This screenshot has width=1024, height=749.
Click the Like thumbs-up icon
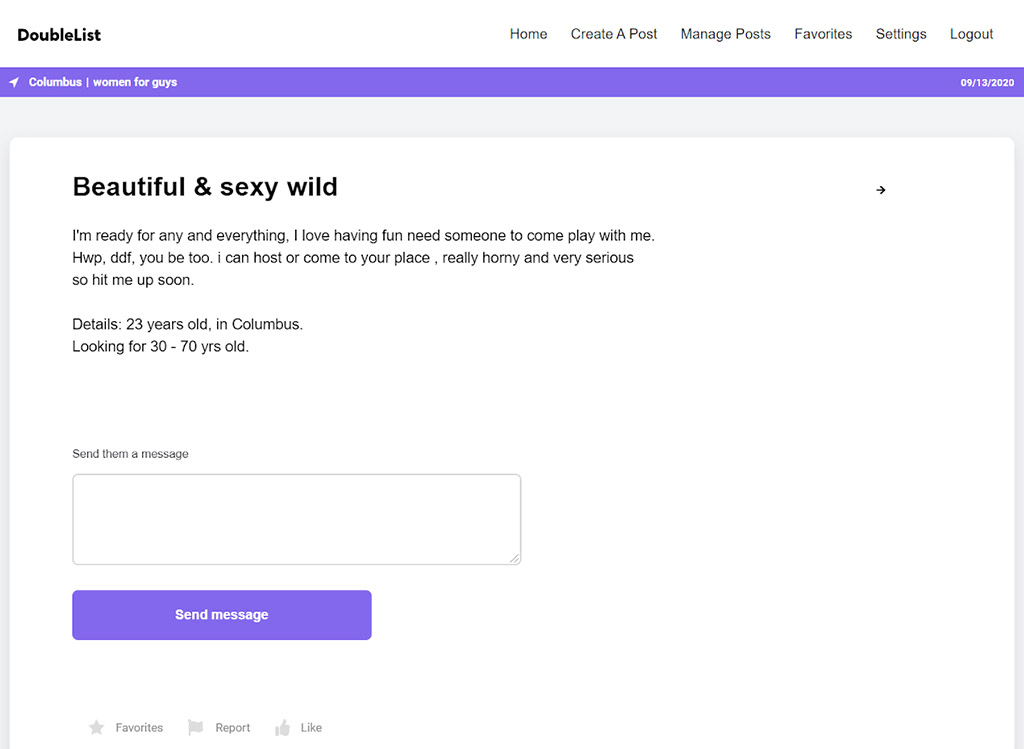tap(283, 728)
